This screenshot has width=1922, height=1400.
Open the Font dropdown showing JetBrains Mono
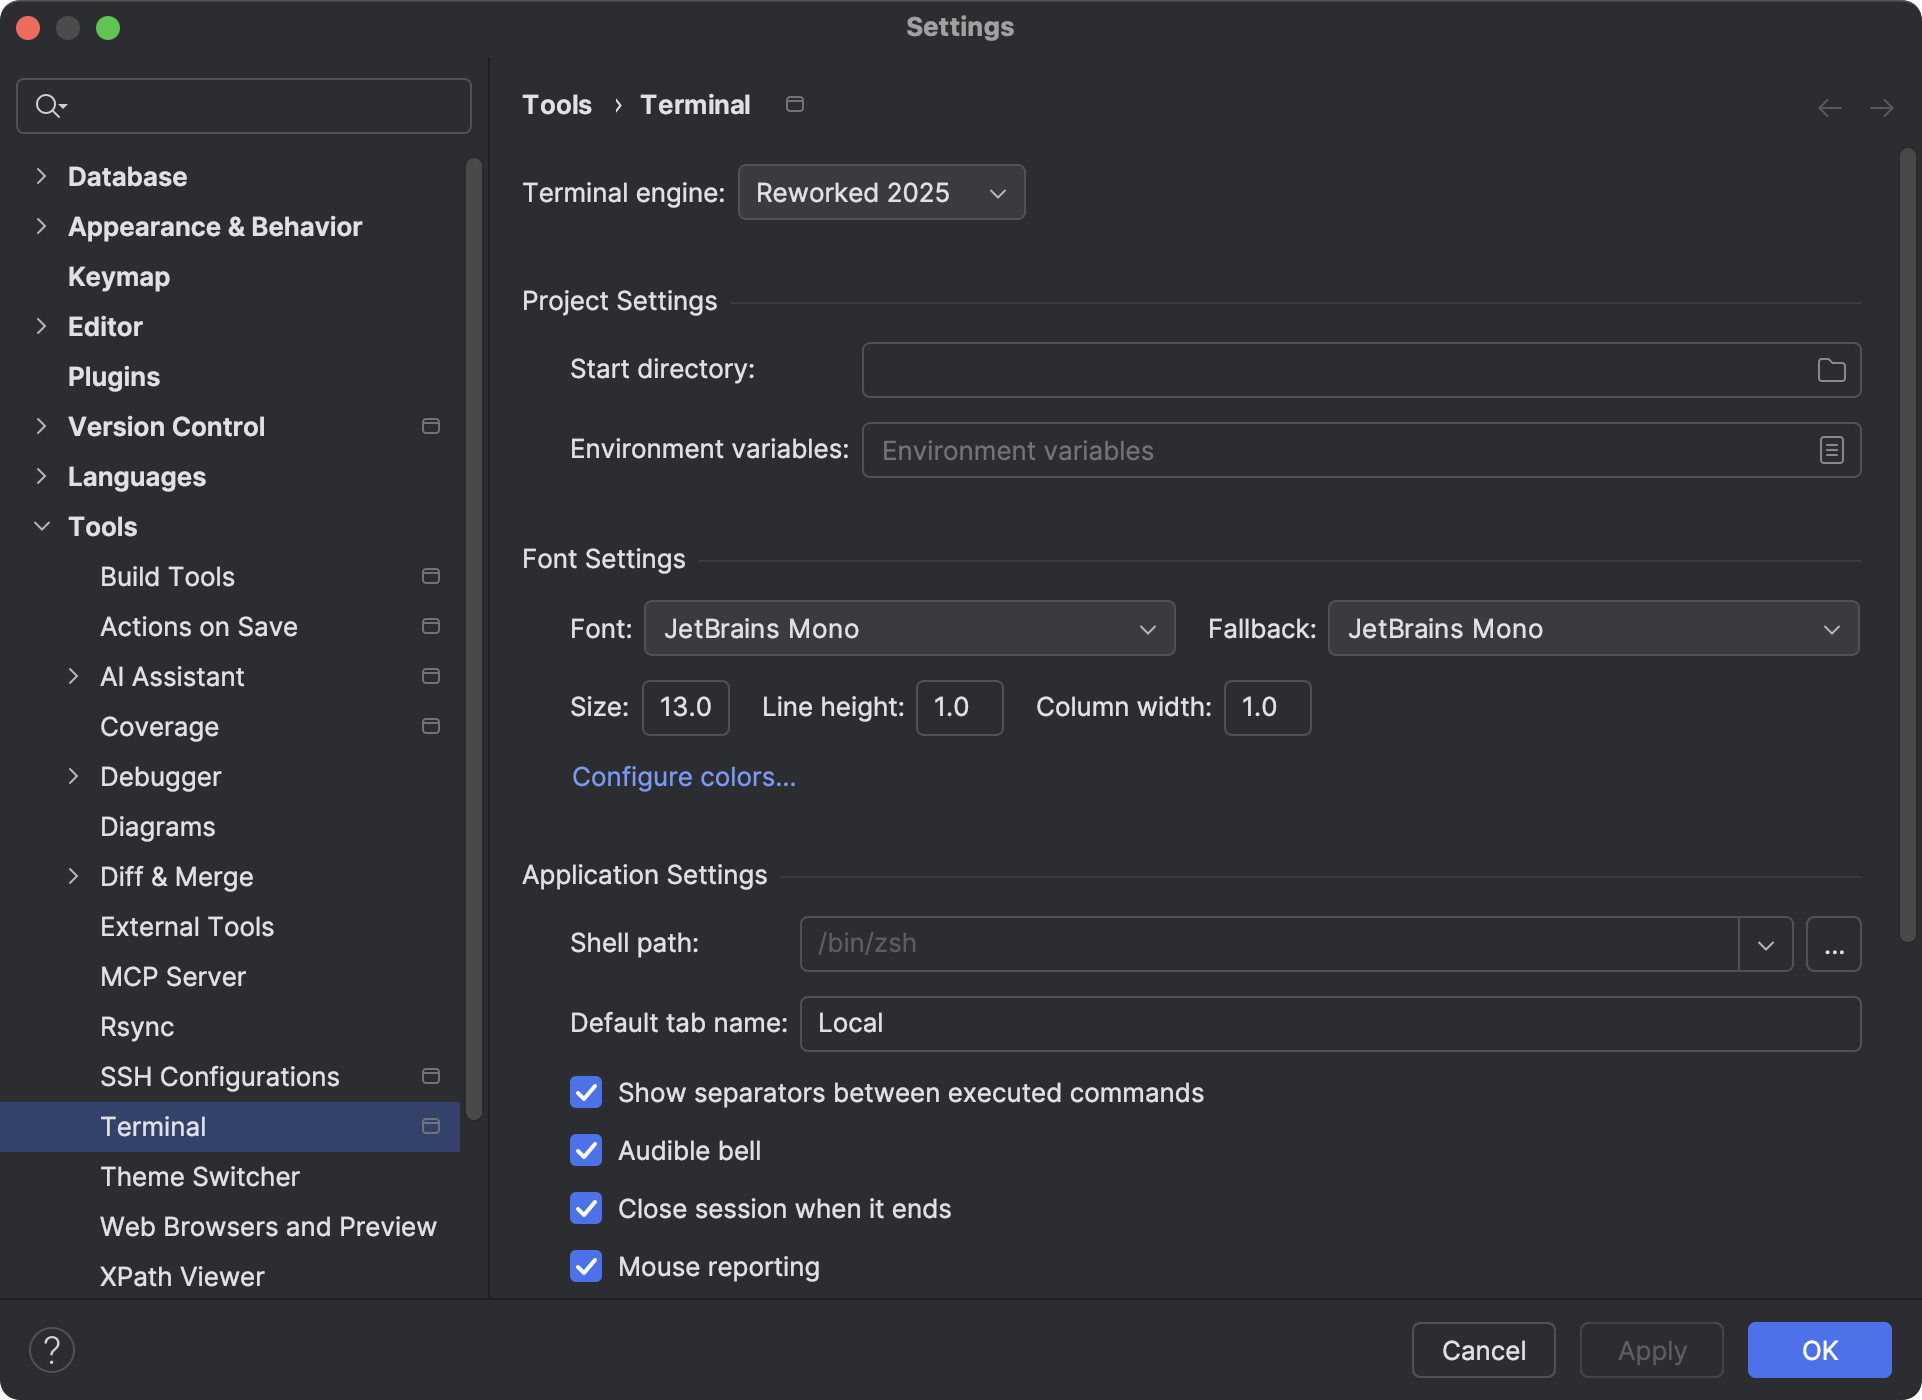point(908,628)
